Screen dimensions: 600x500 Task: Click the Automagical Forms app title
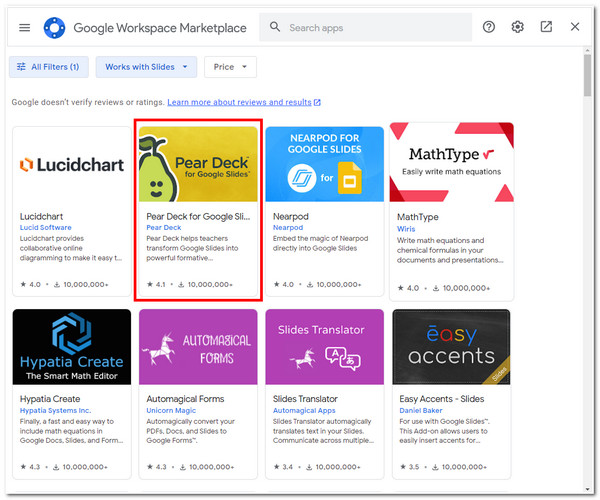[185, 399]
